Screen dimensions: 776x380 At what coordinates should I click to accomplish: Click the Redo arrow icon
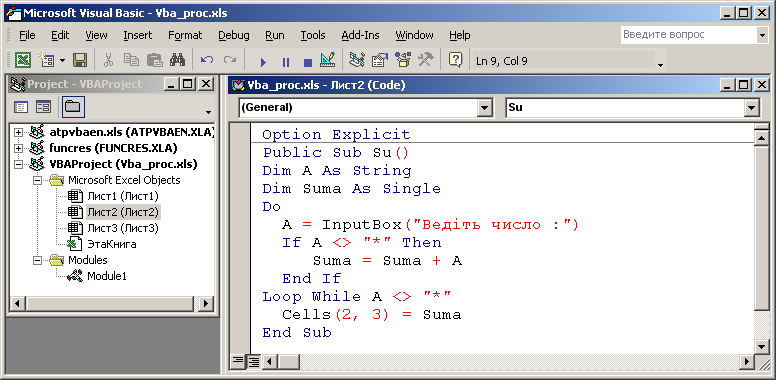(x=230, y=60)
